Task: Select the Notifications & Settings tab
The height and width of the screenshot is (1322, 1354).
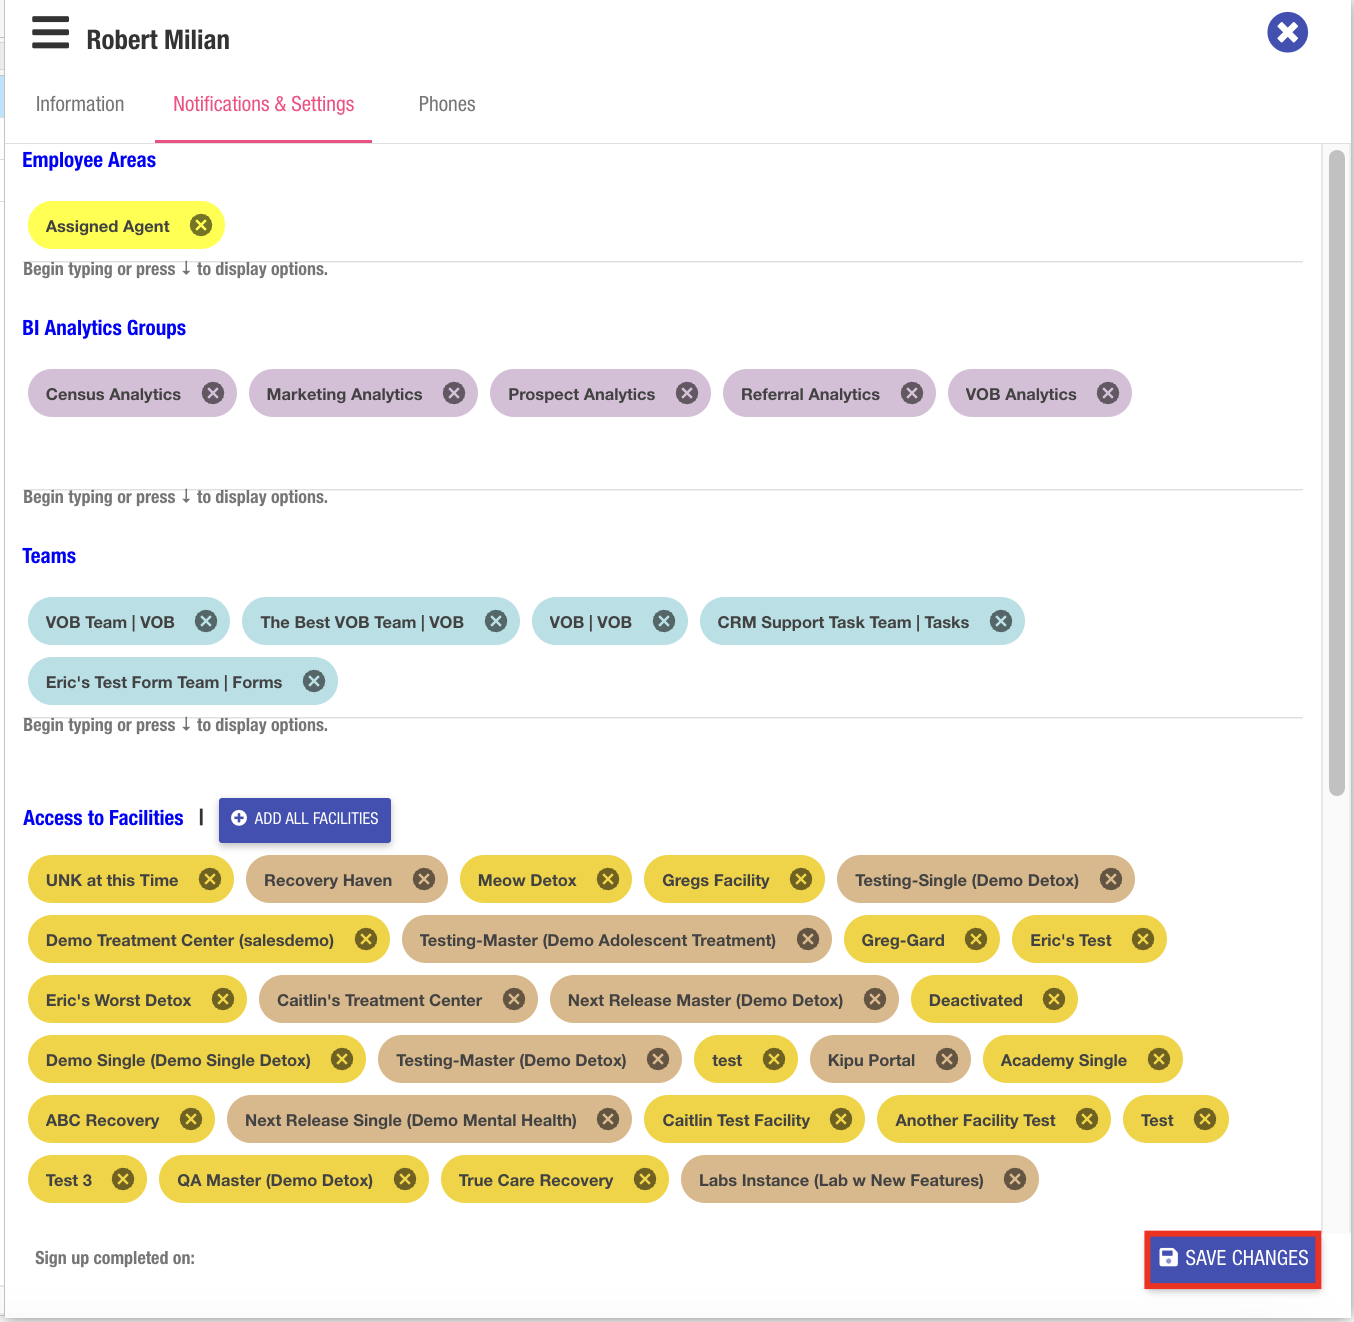Action: (x=263, y=104)
